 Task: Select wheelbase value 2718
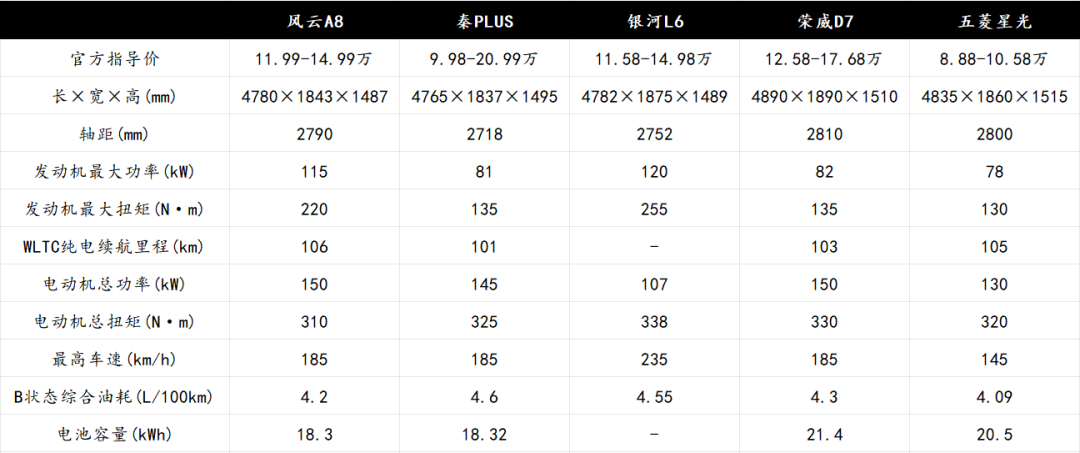tap(484, 134)
